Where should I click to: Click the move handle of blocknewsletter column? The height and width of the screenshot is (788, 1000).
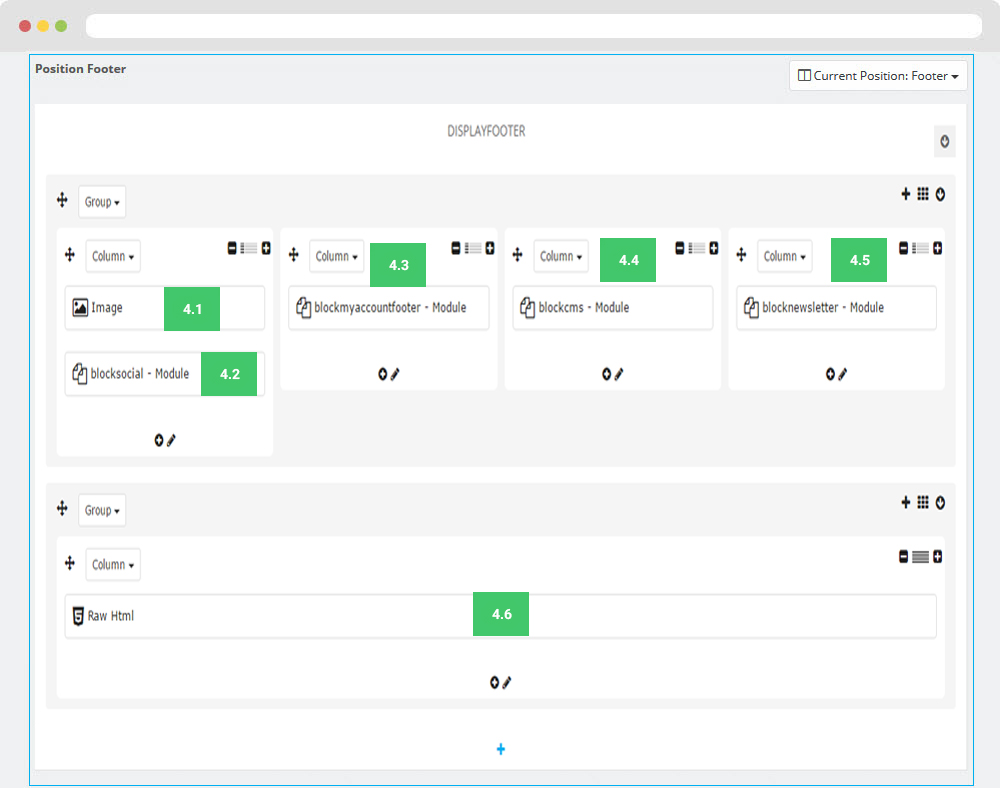(x=742, y=256)
